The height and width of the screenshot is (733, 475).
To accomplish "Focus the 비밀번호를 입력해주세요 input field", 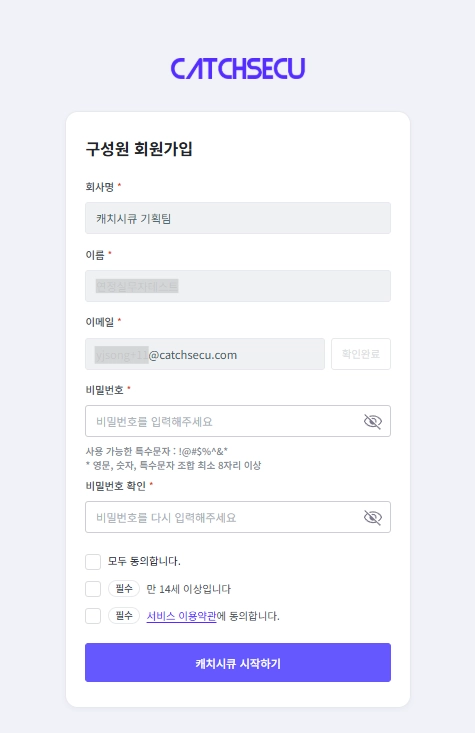I will pos(238,421).
